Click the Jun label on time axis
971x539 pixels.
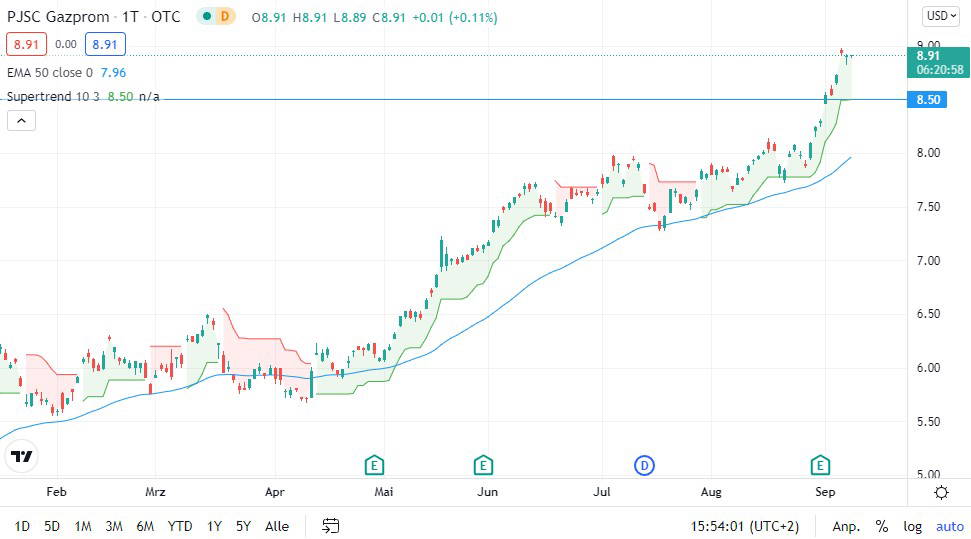tap(487, 492)
